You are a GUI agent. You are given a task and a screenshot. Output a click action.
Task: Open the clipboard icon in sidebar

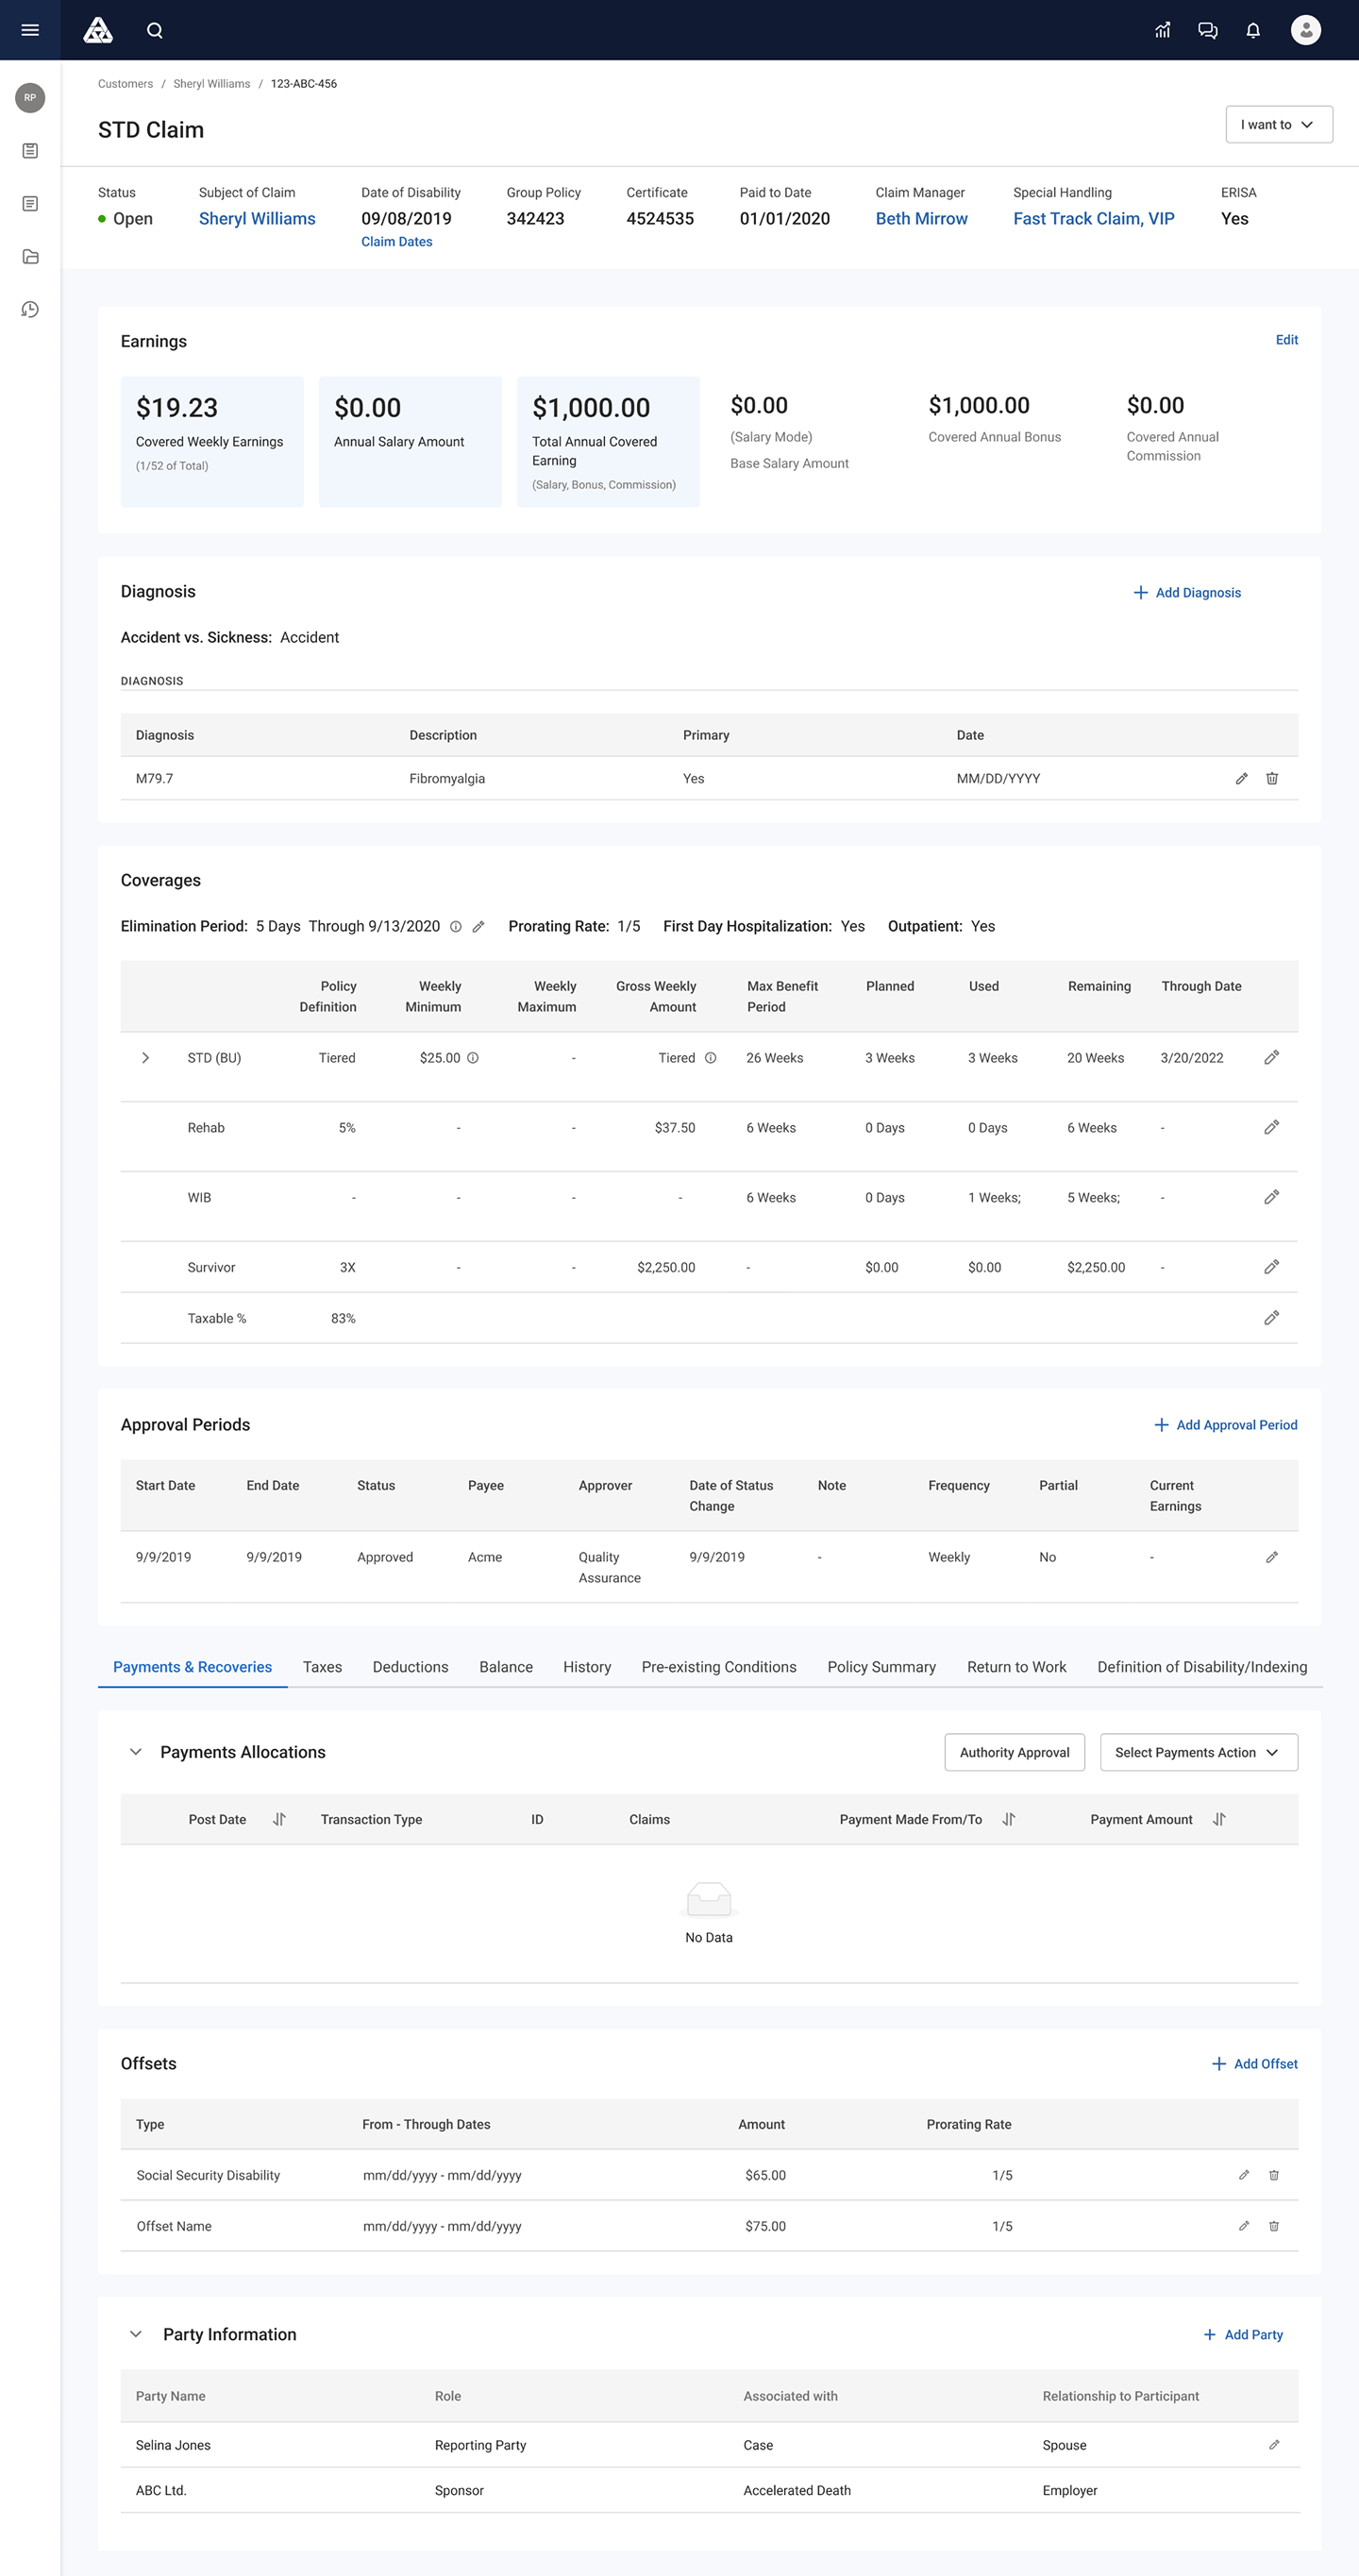click(30, 151)
